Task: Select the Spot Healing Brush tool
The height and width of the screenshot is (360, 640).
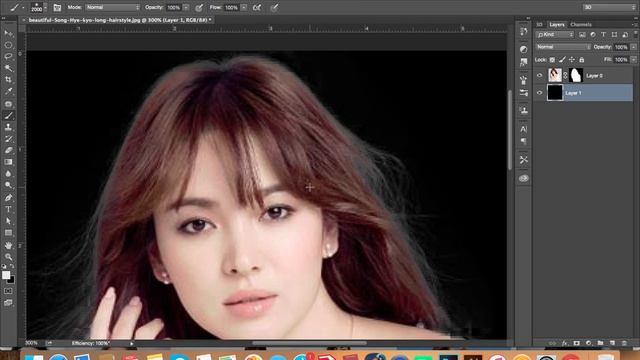Action: [8, 104]
